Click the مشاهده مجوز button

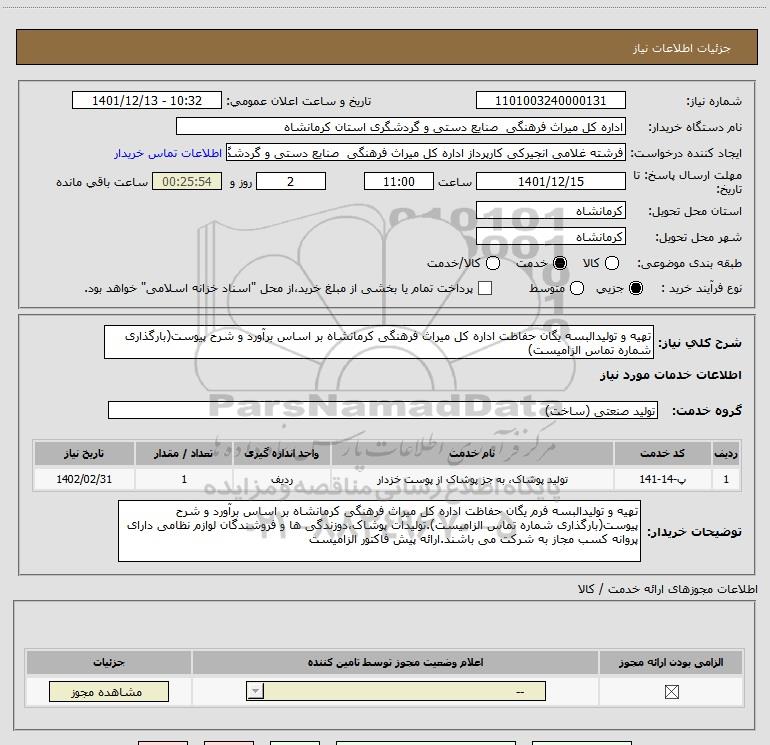point(109,691)
